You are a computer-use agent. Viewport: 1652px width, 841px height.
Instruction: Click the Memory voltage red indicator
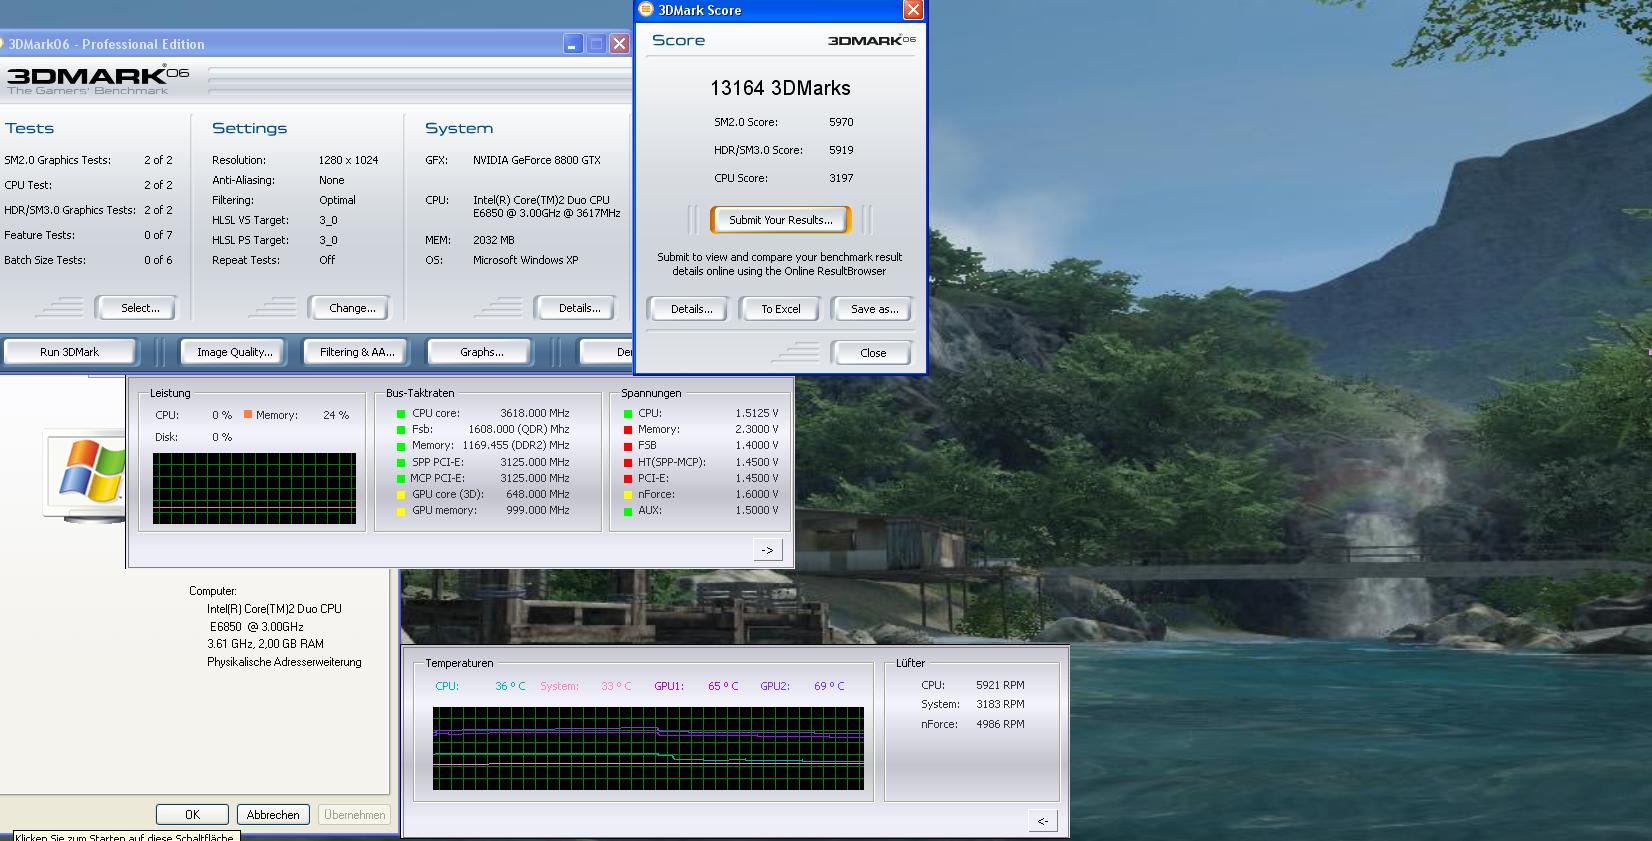pos(628,429)
